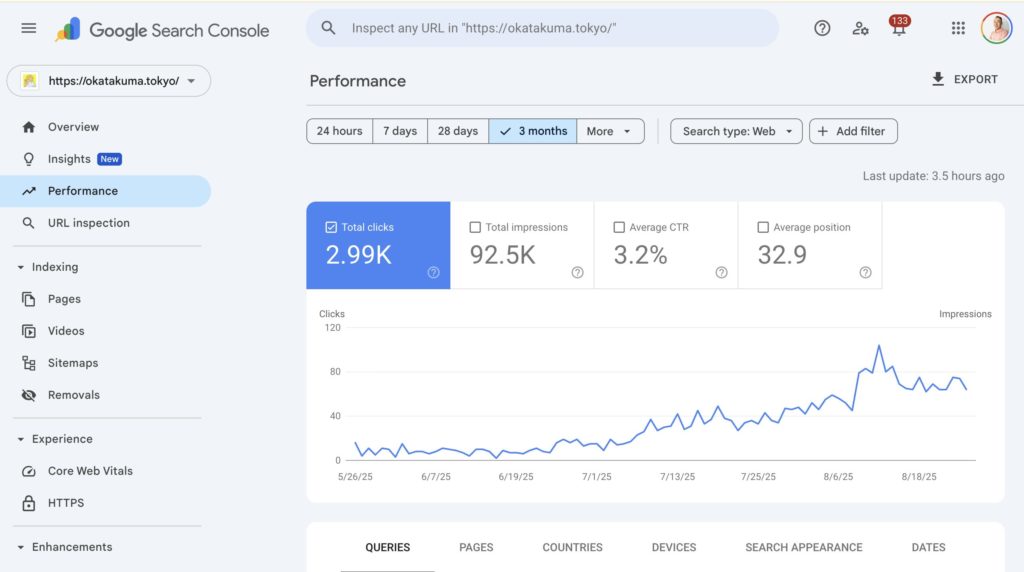This screenshot has width=1024, height=572.
Task: Switch to the Devices tab
Action: (674, 547)
